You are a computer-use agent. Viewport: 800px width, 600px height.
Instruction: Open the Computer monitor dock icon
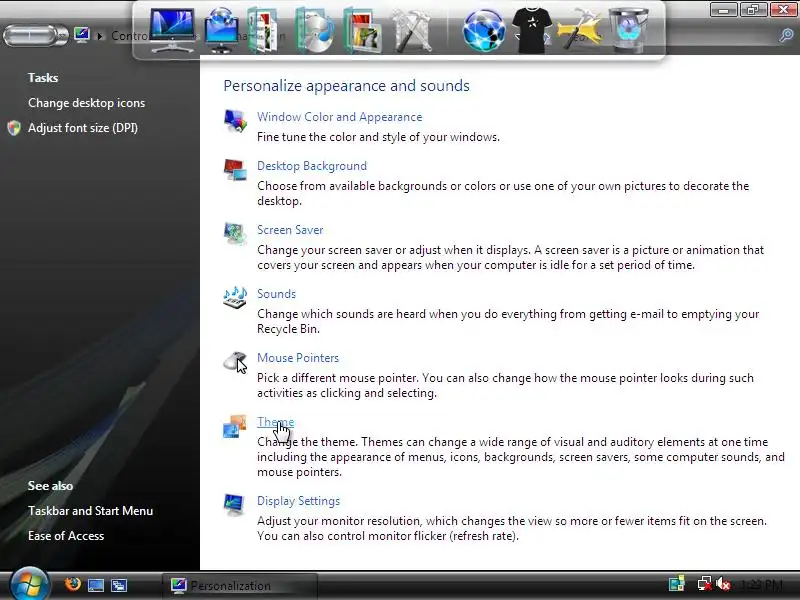172,30
